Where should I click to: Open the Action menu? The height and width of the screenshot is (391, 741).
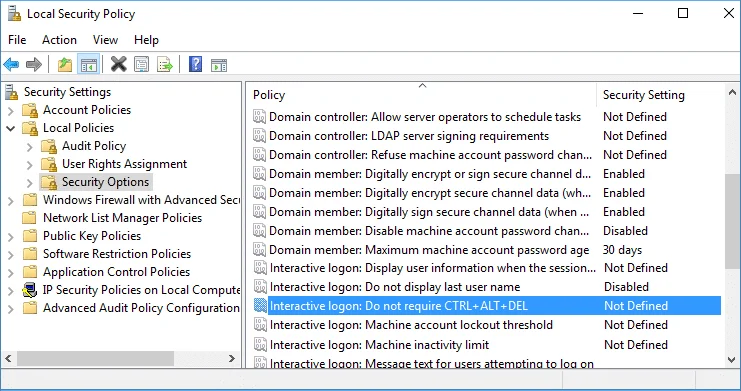click(59, 40)
